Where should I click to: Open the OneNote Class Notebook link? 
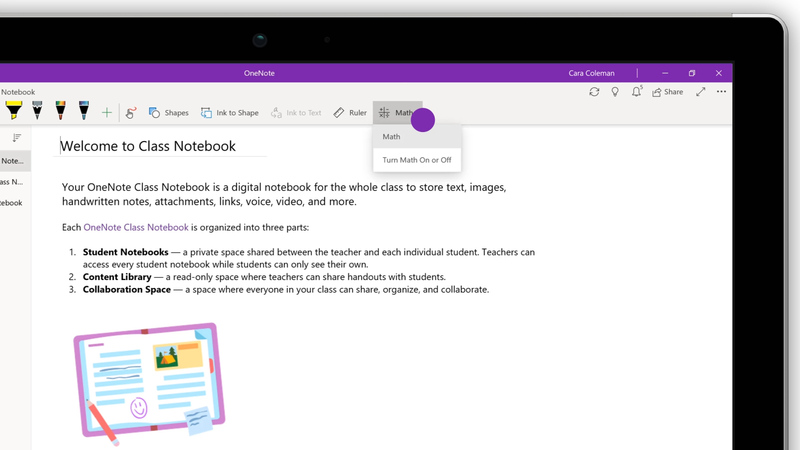(x=136, y=227)
